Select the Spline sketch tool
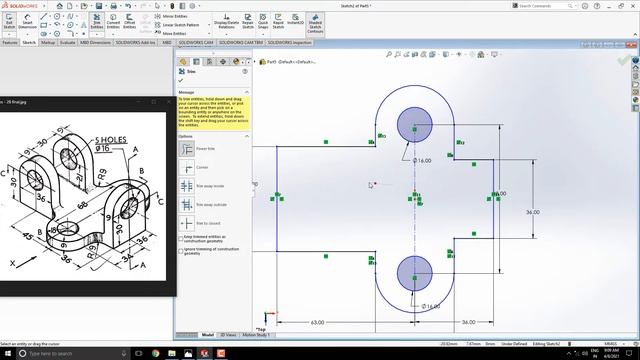The height and width of the screenshot is (360, 640). tap(70, 16)
